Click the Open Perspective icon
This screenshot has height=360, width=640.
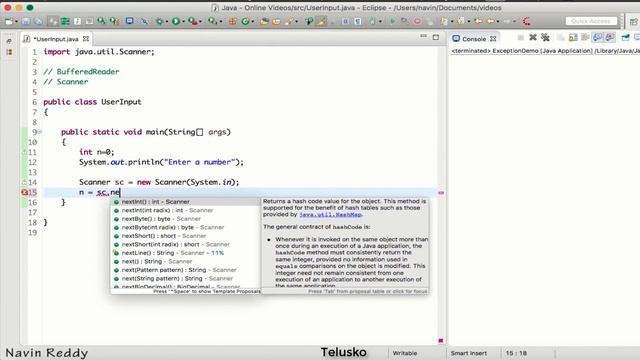click(633, 21)
